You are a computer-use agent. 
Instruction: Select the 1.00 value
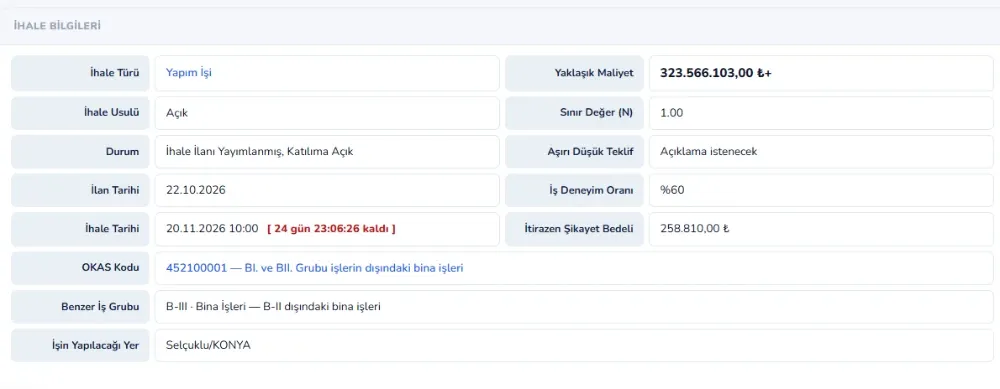click(x=672, y=113)
